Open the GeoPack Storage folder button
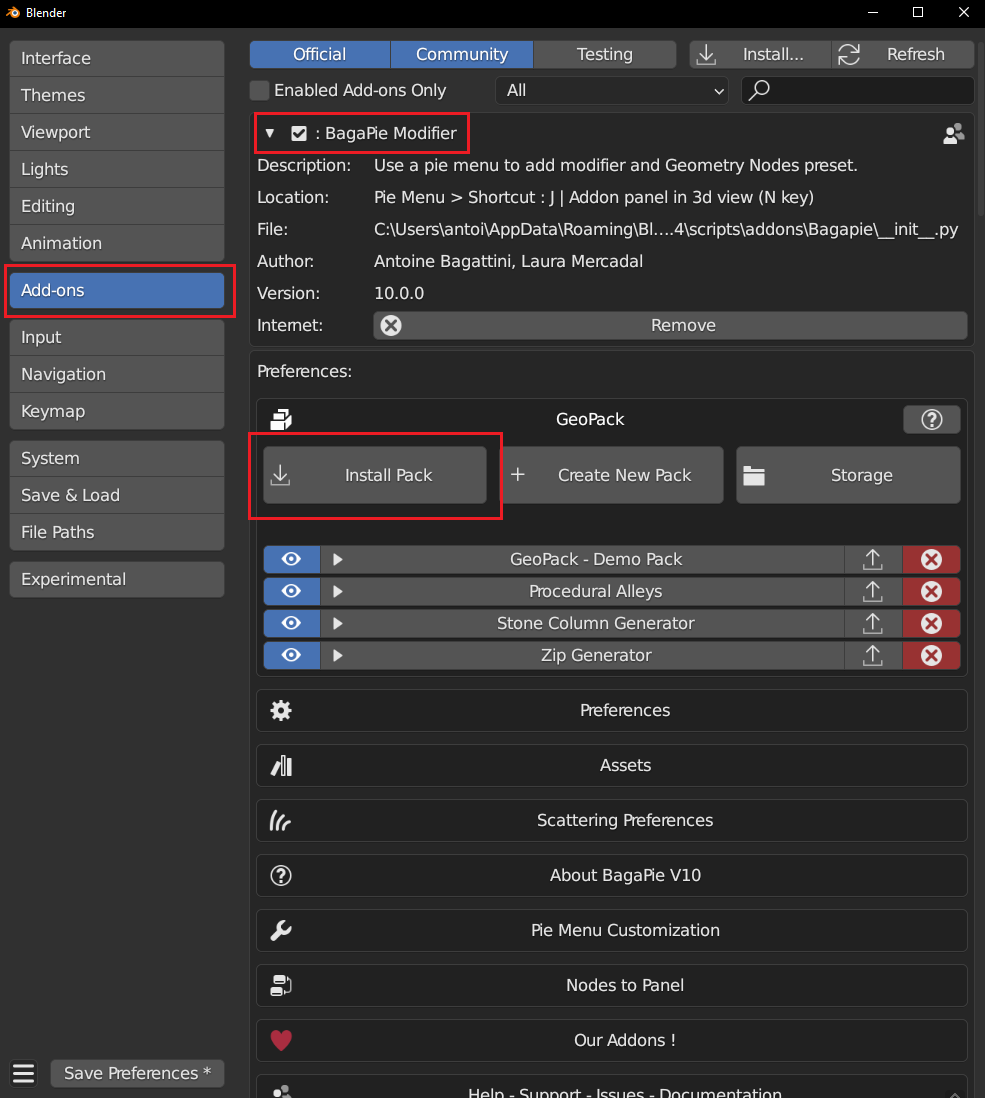The image size is (985, 1098). click(848, 475)
